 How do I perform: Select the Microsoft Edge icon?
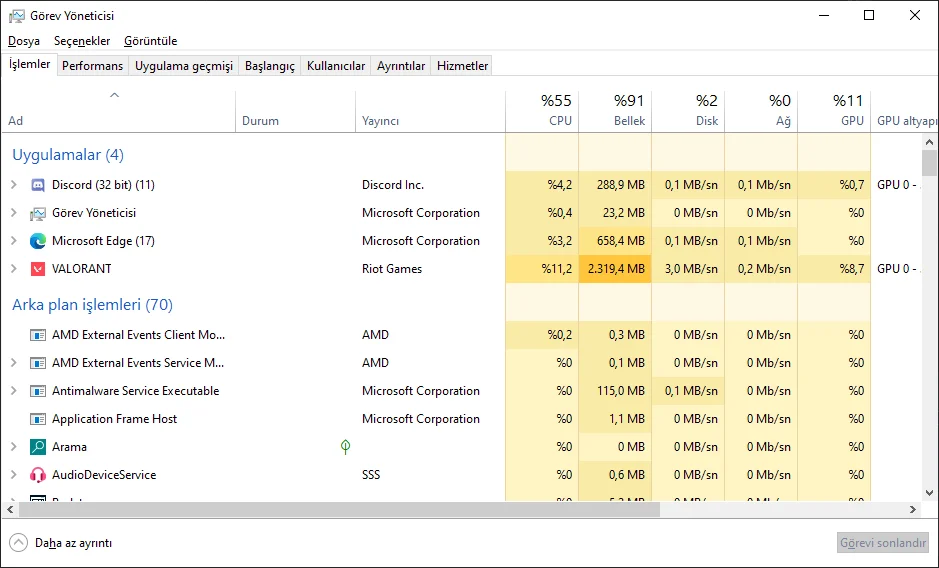tap(38, 241)
